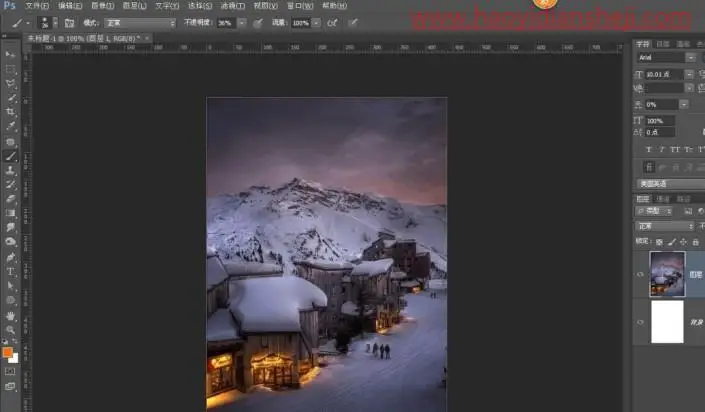The width and height of the screenshot is (705, 412).
Task: Select the Clone Stamp tool
Action: pyautogui.click(x=10, y=170)
